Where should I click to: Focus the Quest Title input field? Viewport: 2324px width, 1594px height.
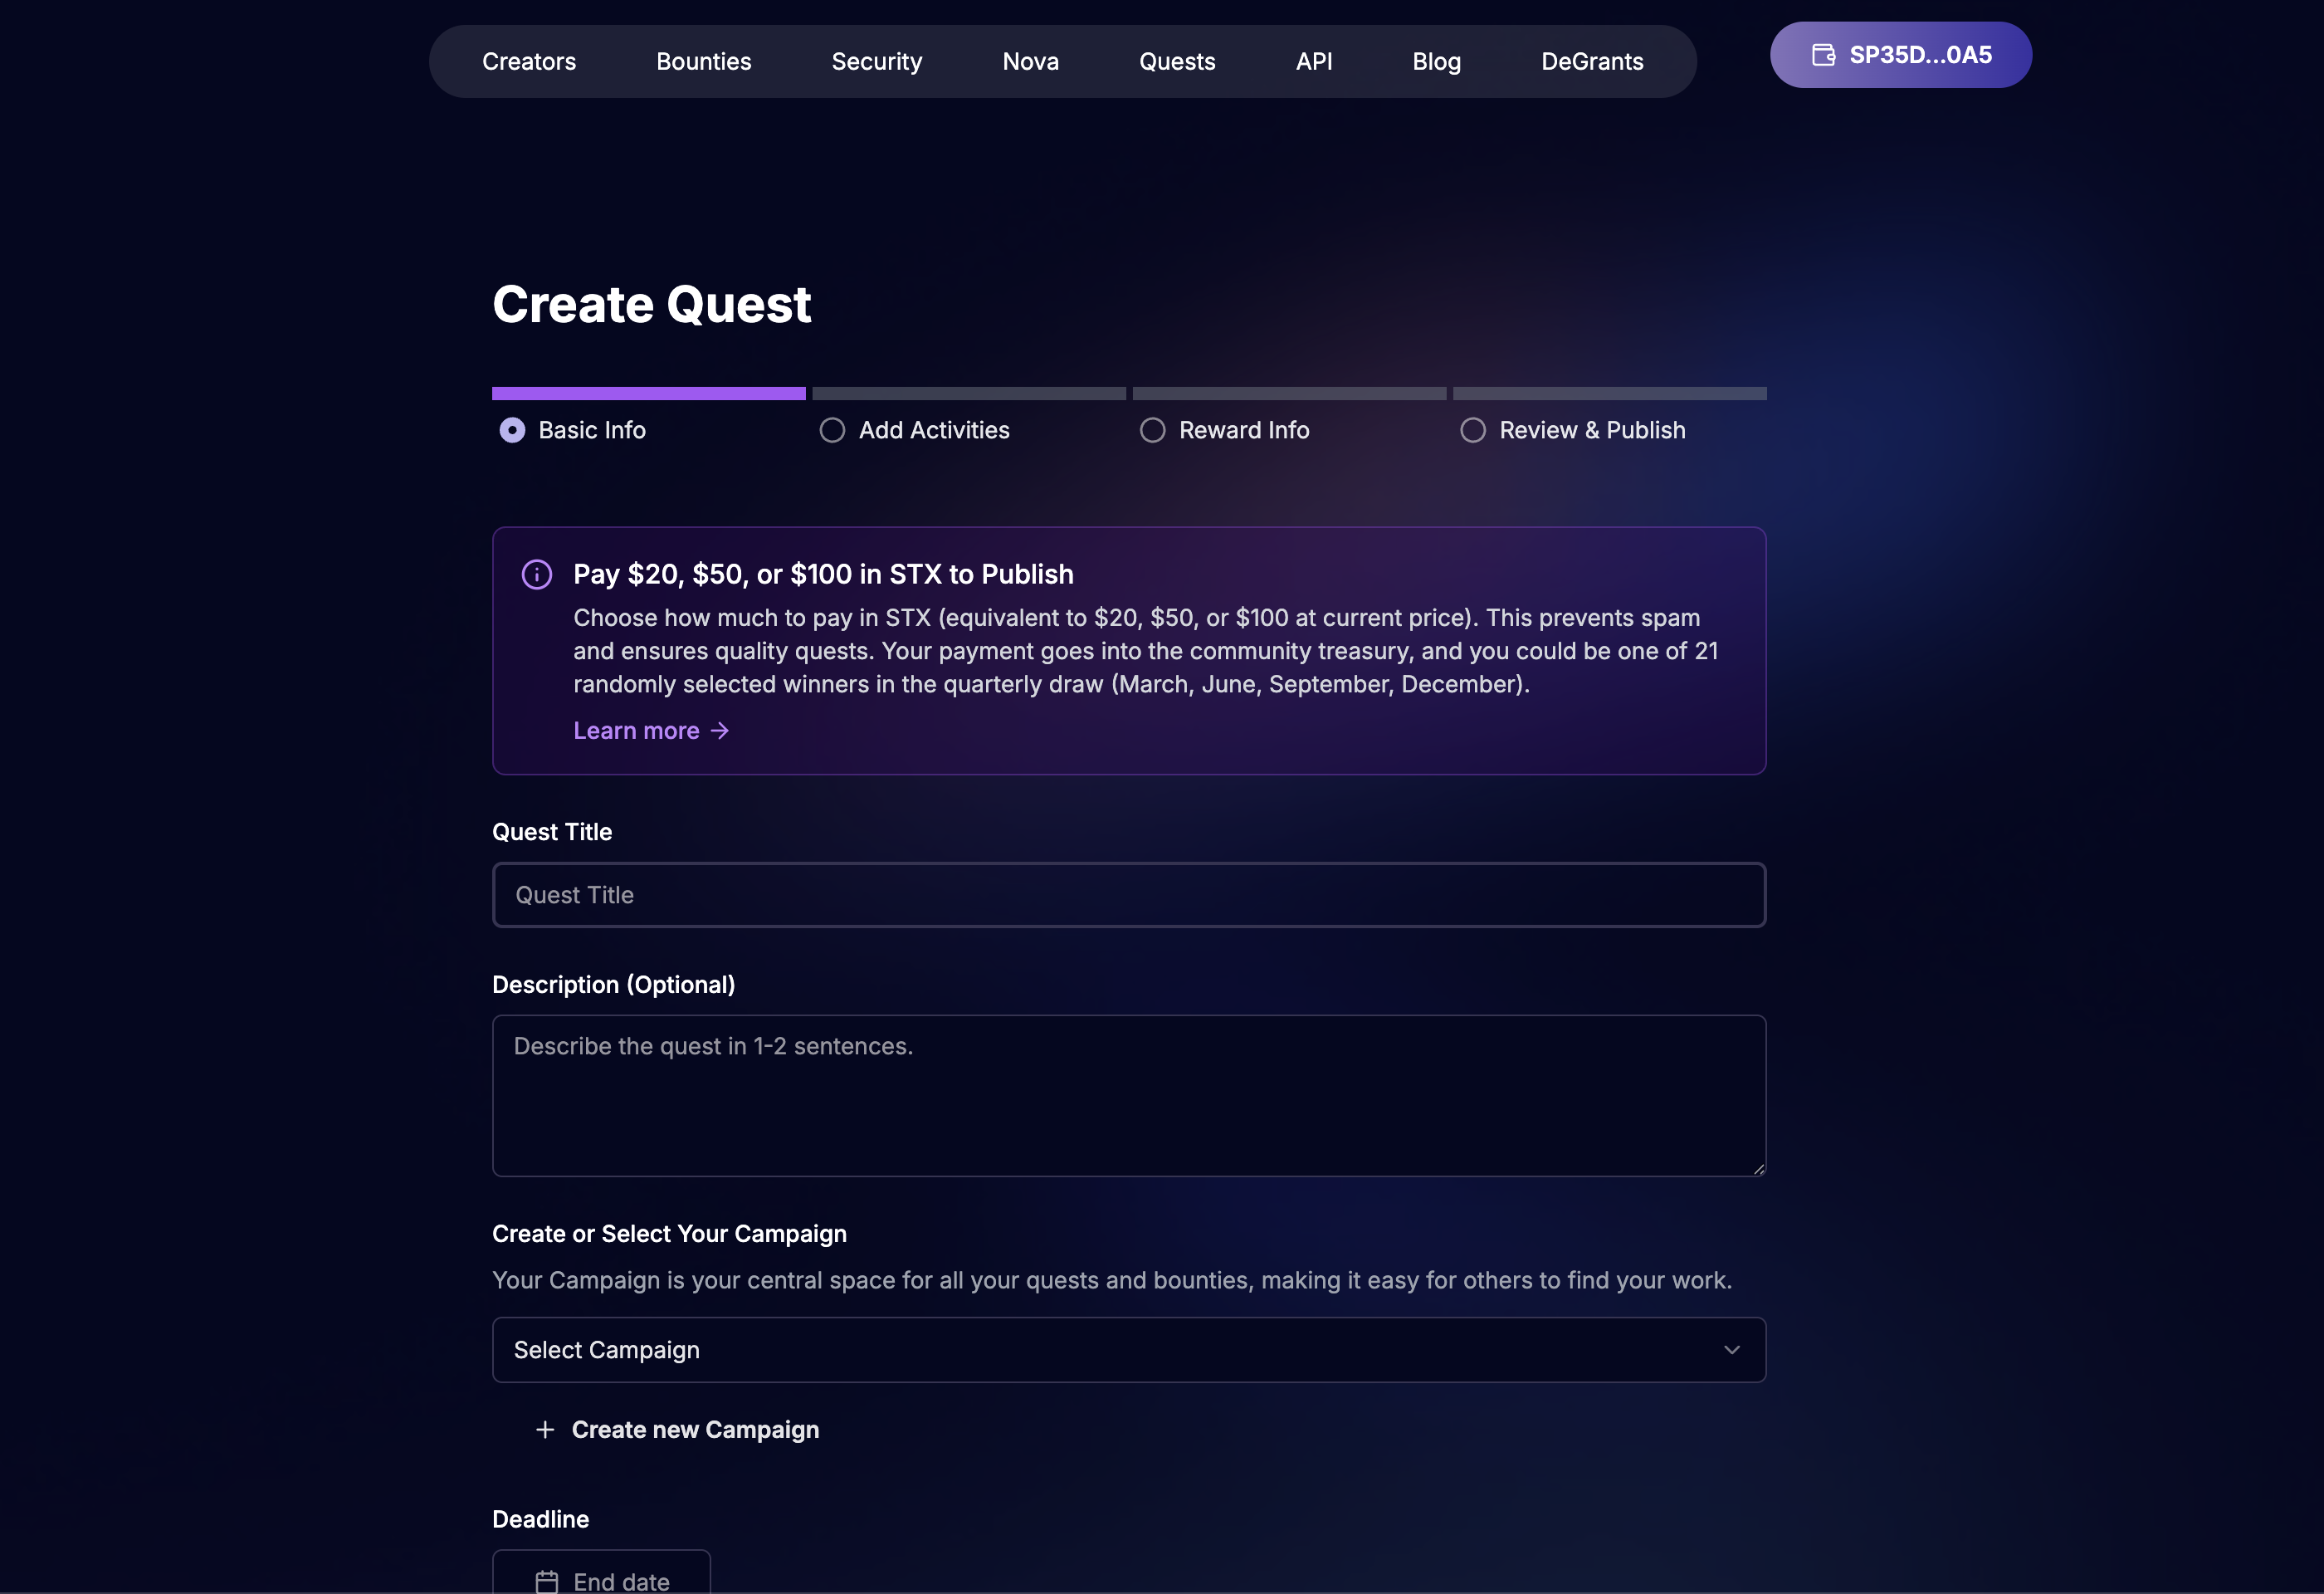pyautogui.click(x=1128, y=895)
